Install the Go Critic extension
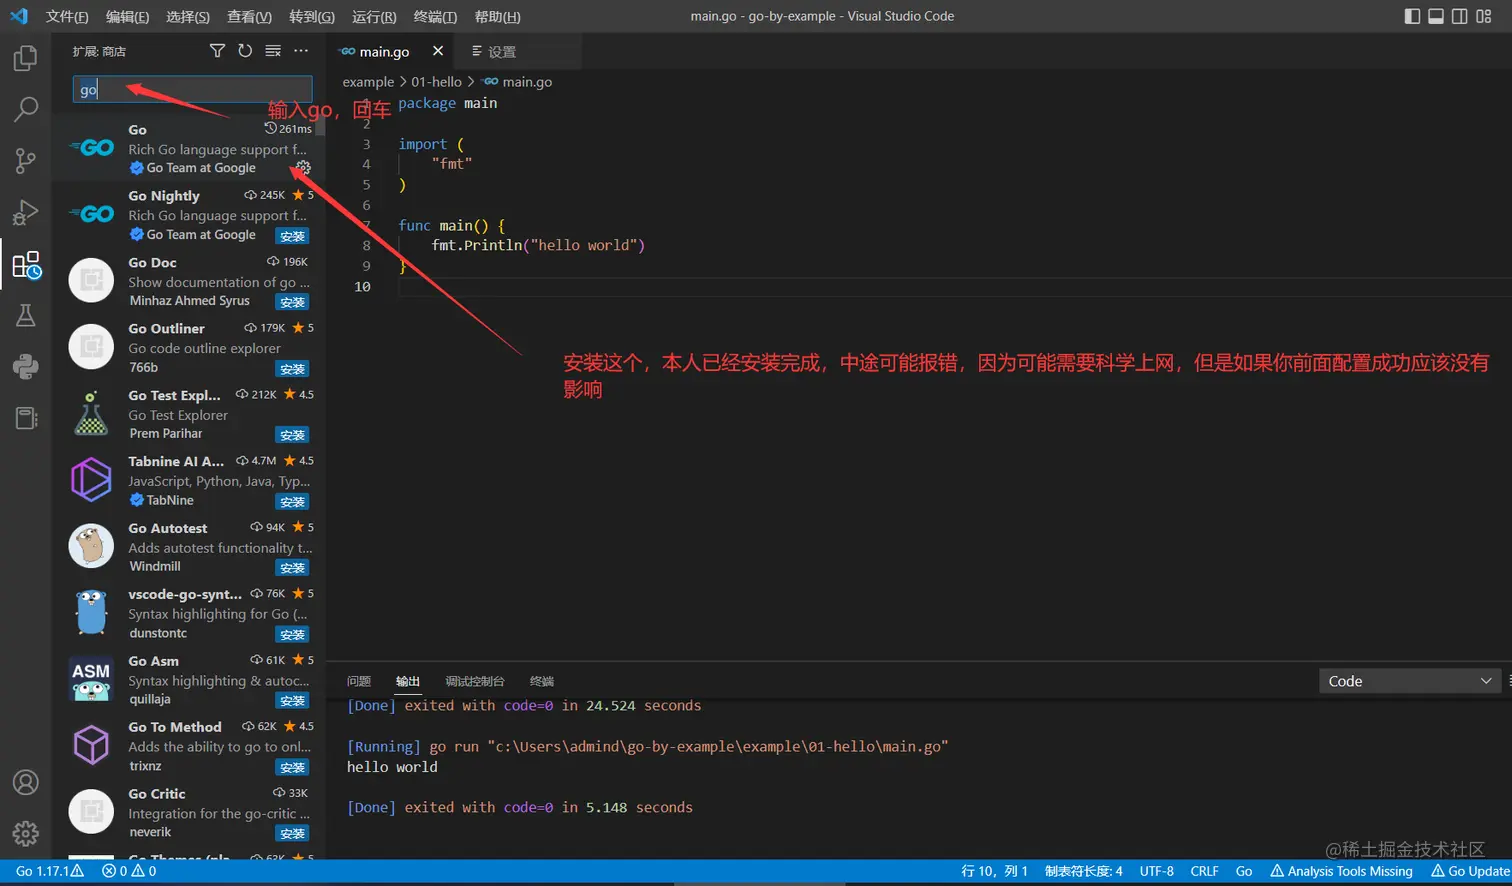 pyautogui.click(x=292, y=834)
